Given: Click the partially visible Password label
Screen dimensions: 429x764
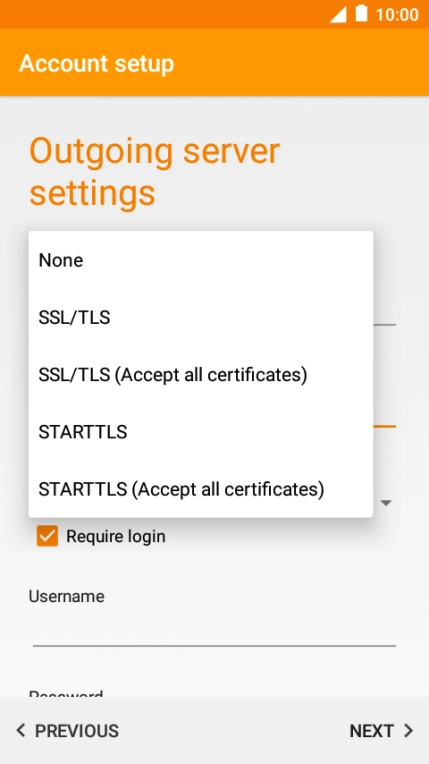Looking at the screenshot, I should pyautogui.click(x=66, y=693).
